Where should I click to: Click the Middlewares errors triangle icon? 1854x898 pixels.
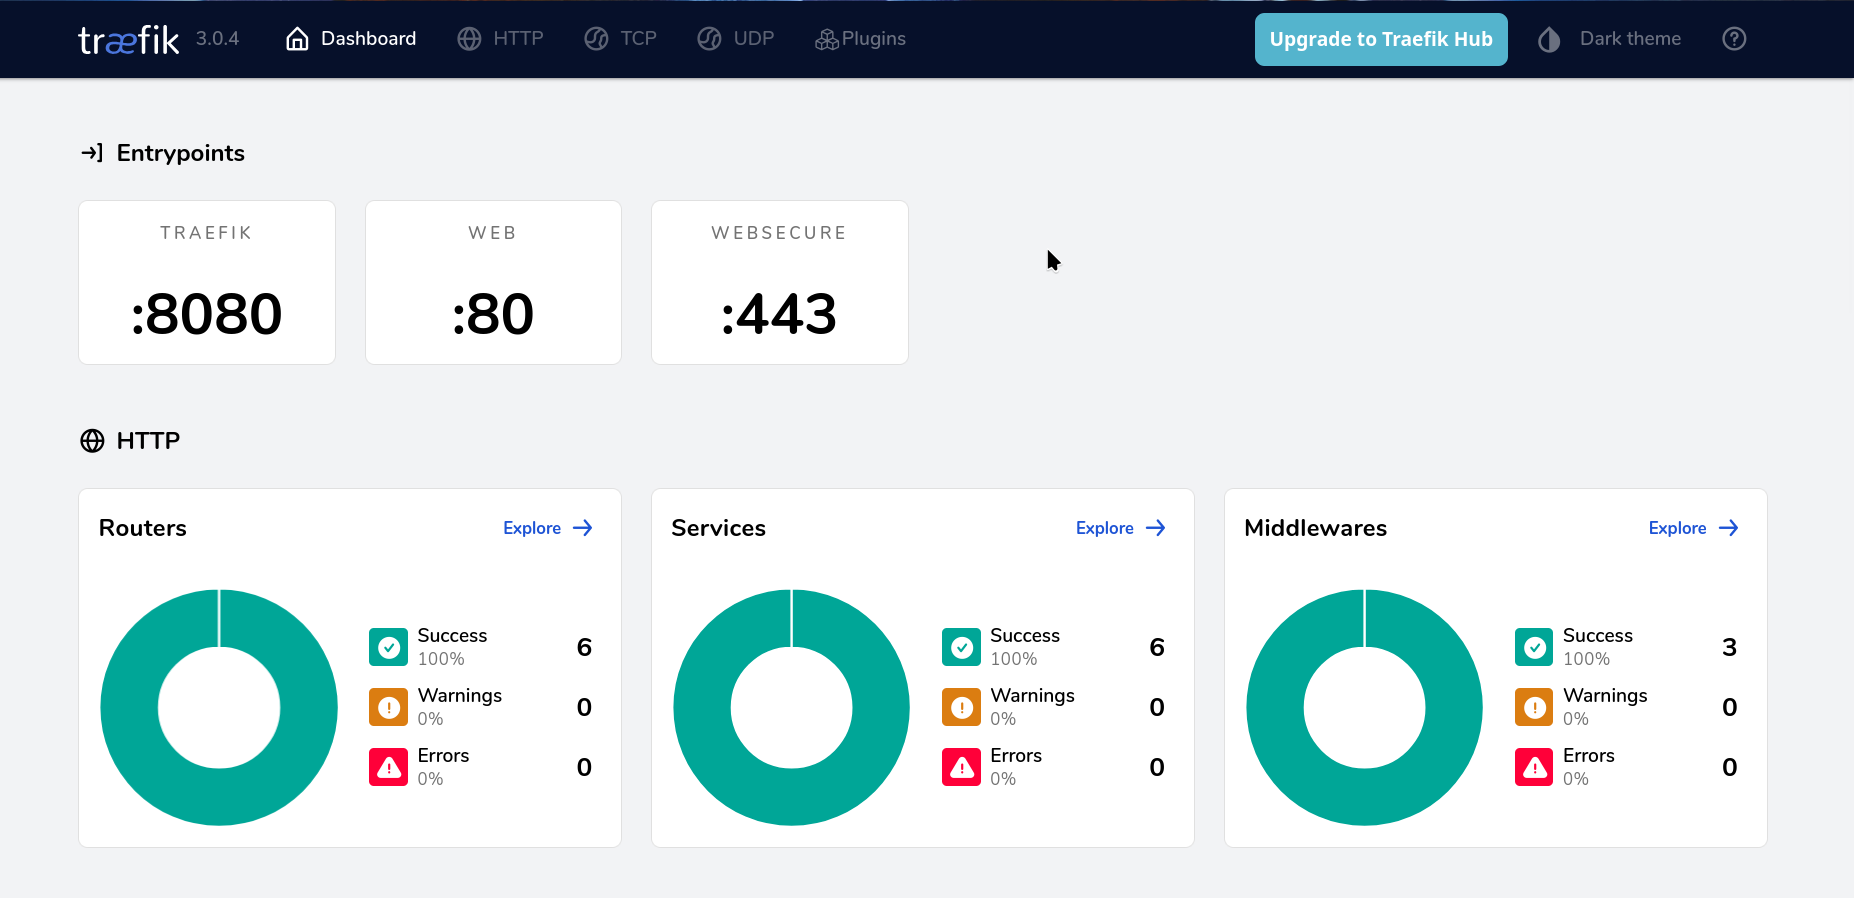[1534, 767]
